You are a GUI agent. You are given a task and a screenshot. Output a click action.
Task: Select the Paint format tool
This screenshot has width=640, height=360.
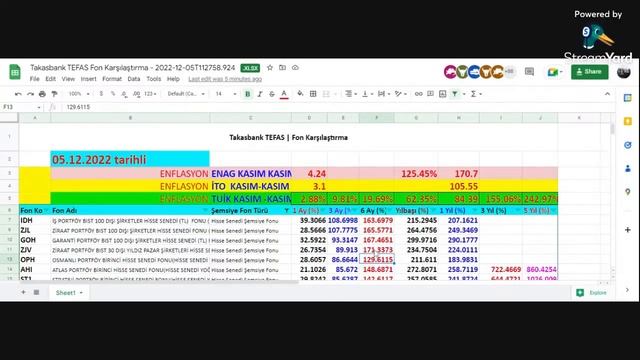tap(54, 94)
